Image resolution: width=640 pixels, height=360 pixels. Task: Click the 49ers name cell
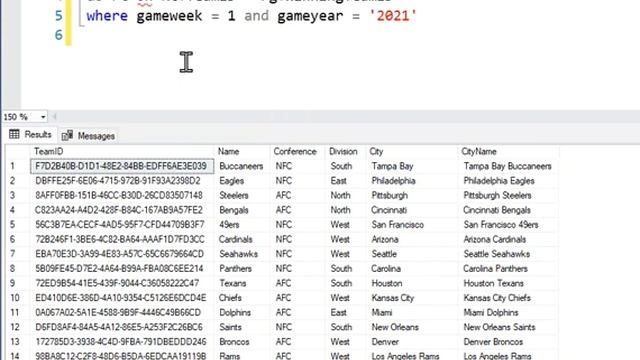coord(242,224)
